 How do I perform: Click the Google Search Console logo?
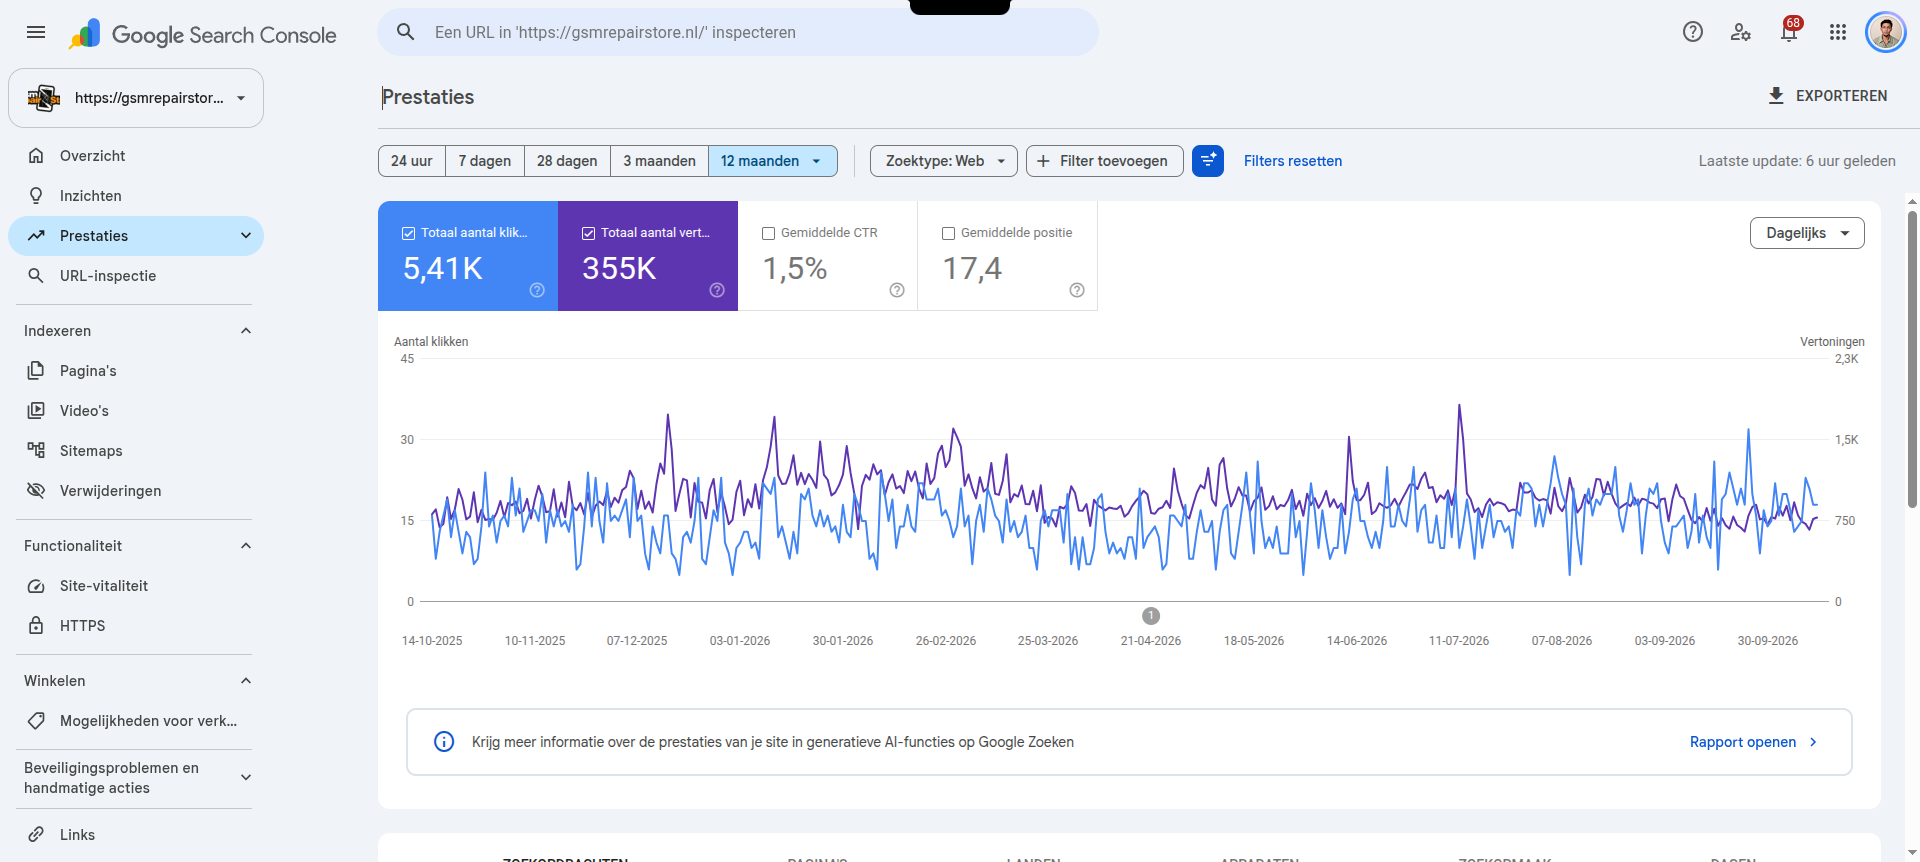pyautogui.click(x=203, y=35)
